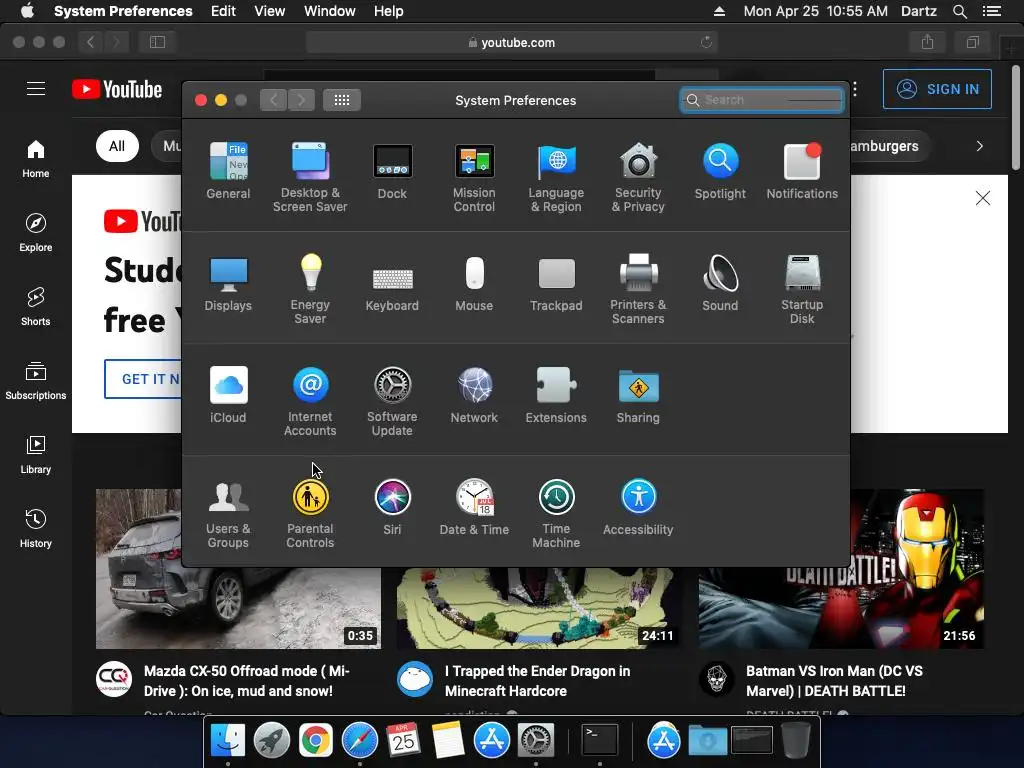Open the Batman VS Iron Man video thumbnail
The image size is (1024, 768).
(841, 569)
